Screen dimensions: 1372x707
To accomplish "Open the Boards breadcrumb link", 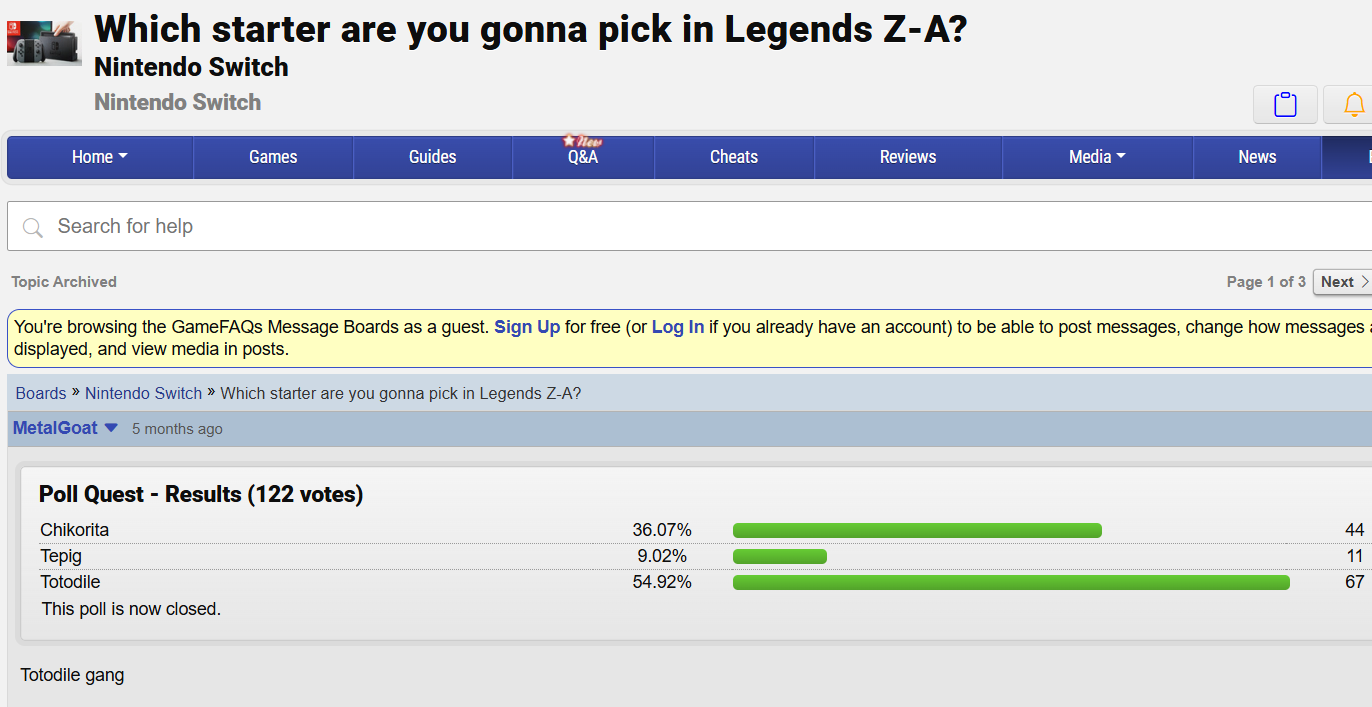I will tap(41, 393).
